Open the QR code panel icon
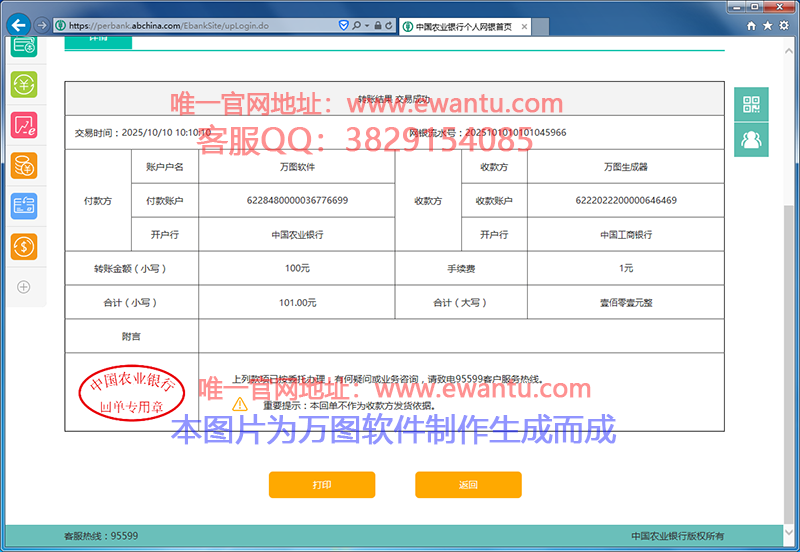 tap(751, 104)
